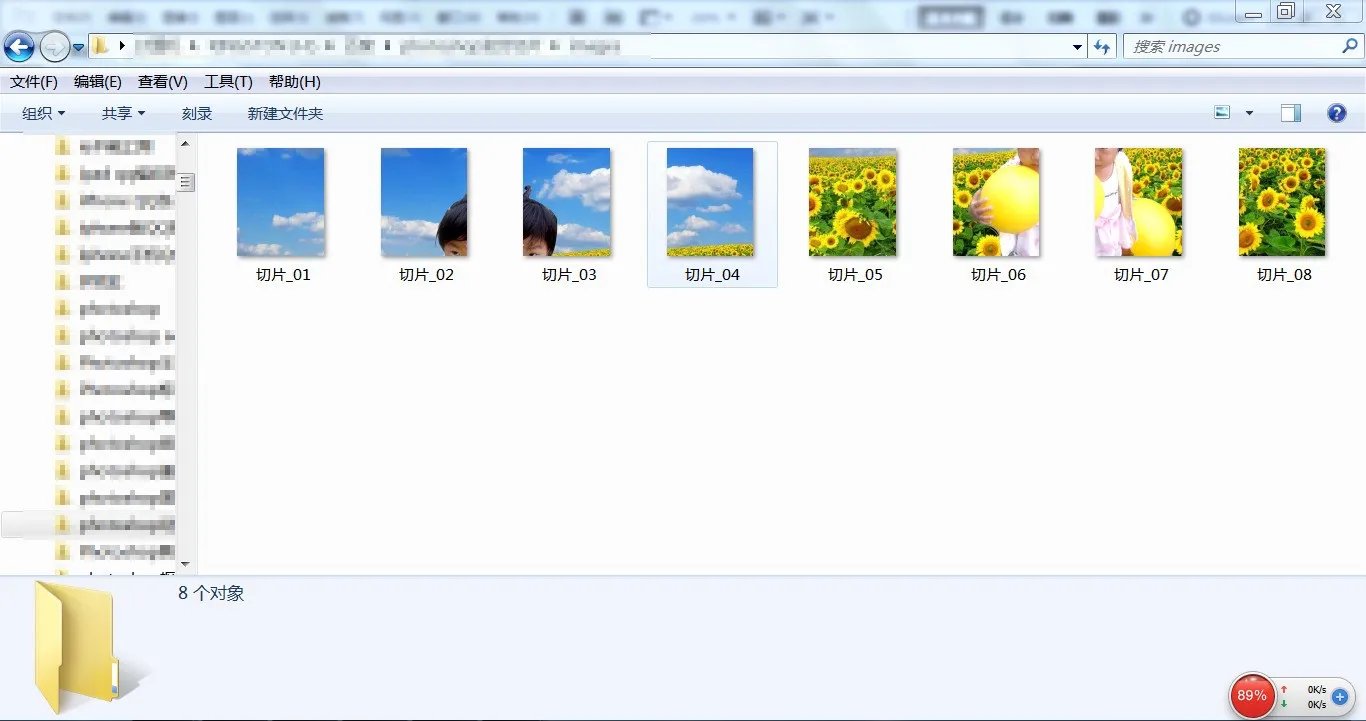Click the 搜索 images search field

(x=1230, y=47)
